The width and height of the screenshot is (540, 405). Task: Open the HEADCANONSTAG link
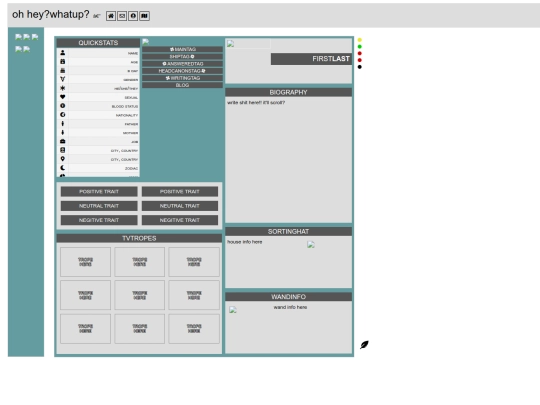pos(183,71)
